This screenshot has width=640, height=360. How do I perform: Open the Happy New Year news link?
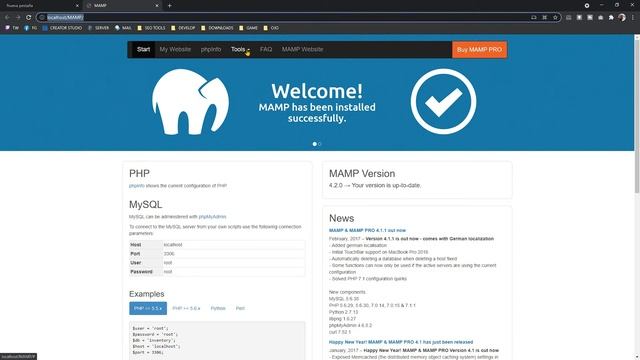pos(401,342)
